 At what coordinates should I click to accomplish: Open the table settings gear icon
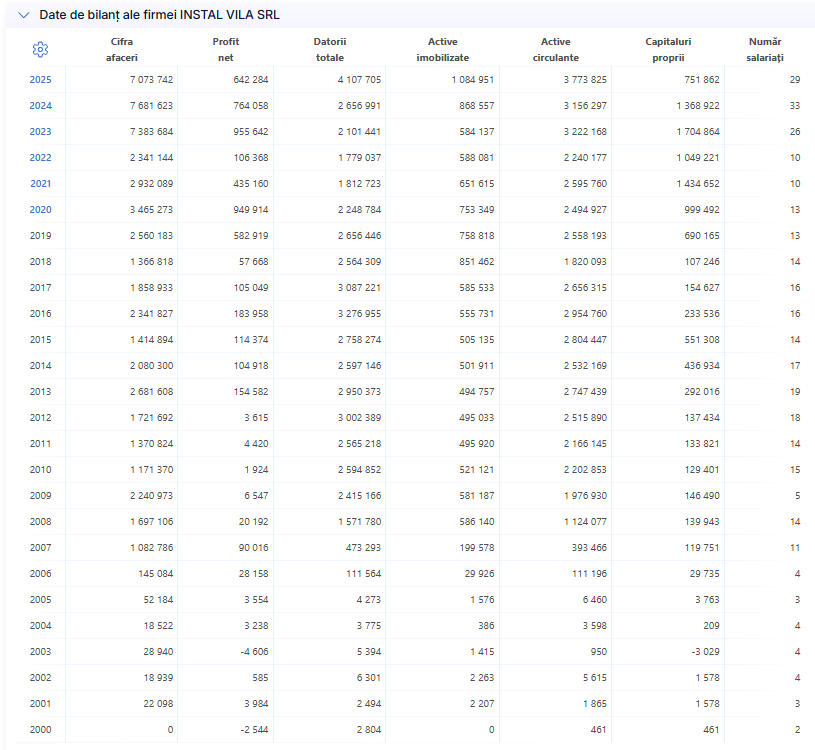[40, 49]
